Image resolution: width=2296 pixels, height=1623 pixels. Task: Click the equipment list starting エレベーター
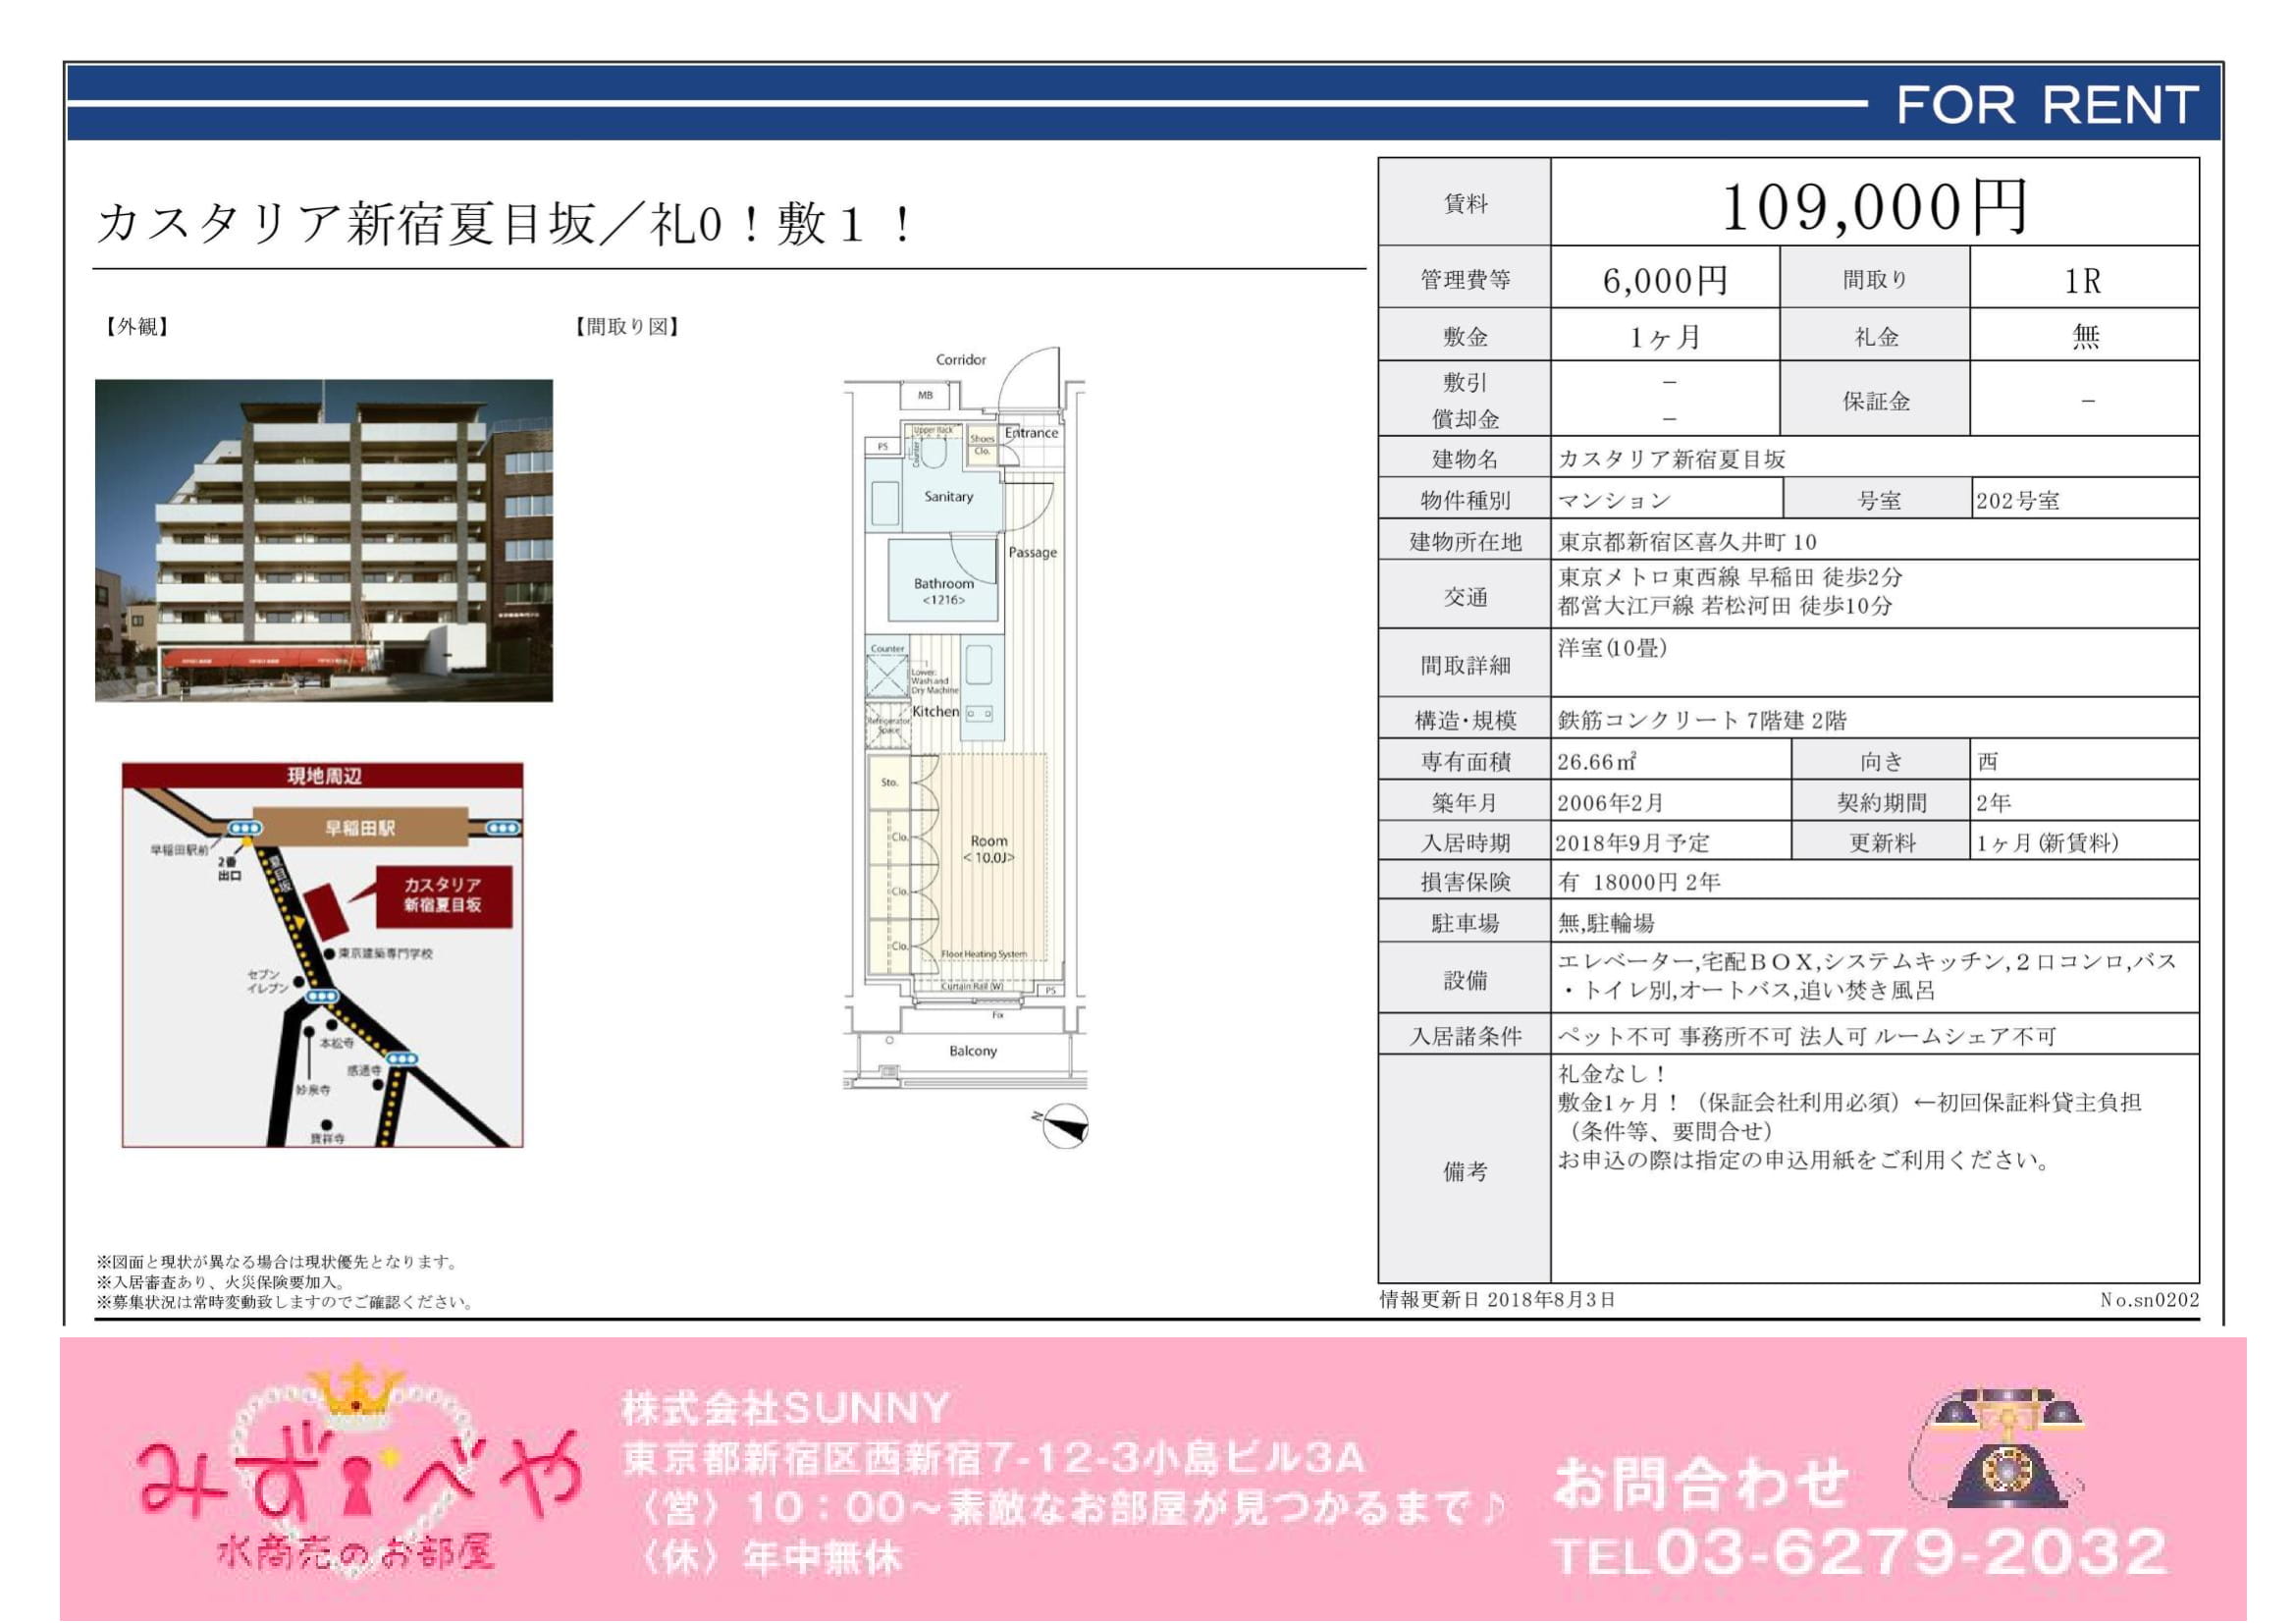(x=1867, y=976)
